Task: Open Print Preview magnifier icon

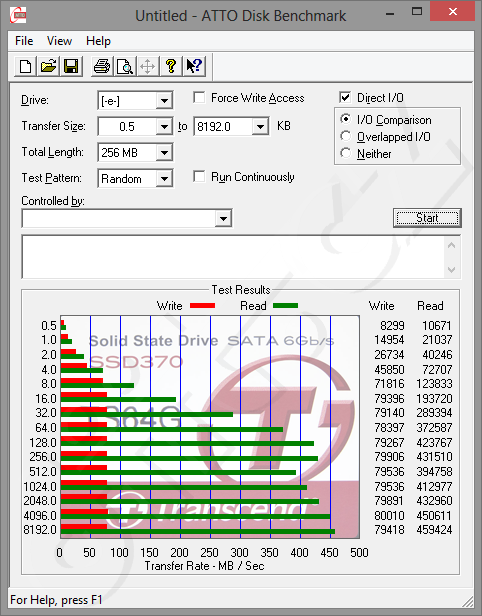Action: click(x=125, y=66)
